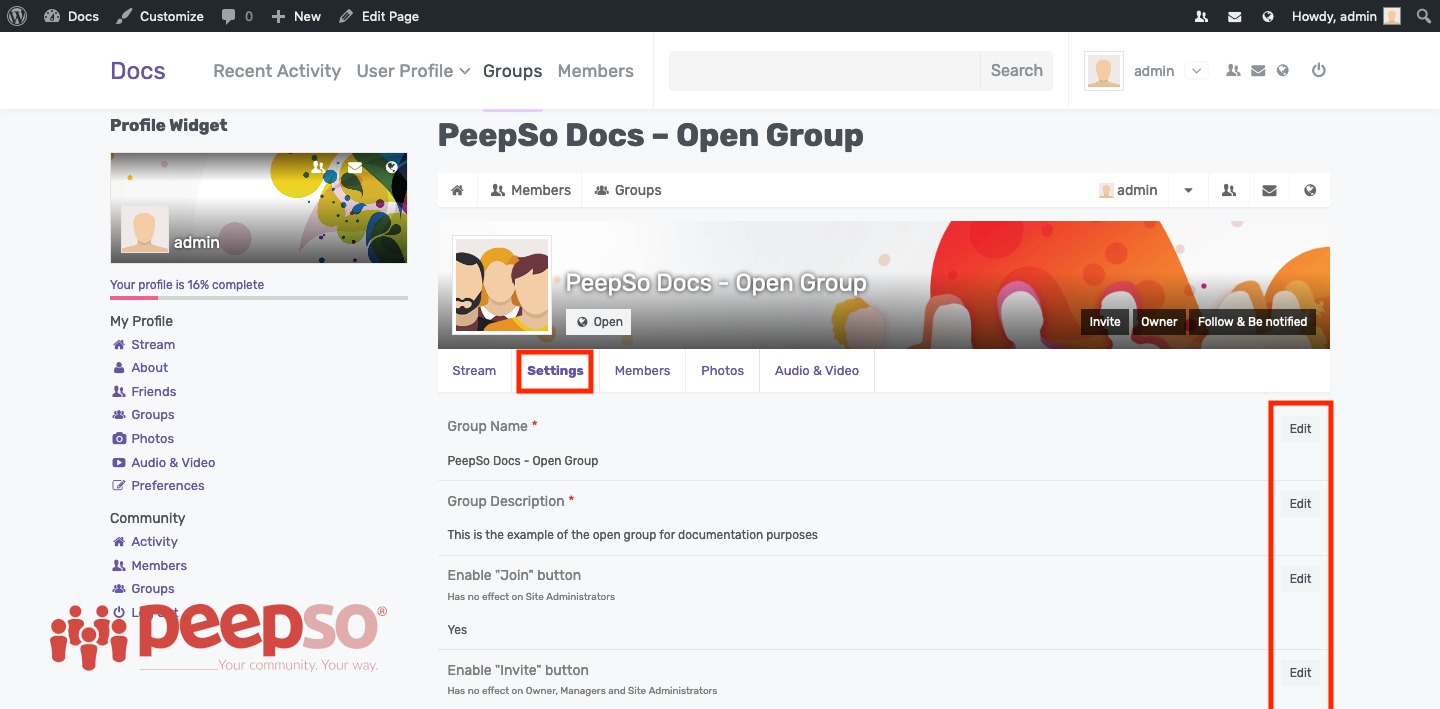Open Members in the main navigation

pos(596,71)
